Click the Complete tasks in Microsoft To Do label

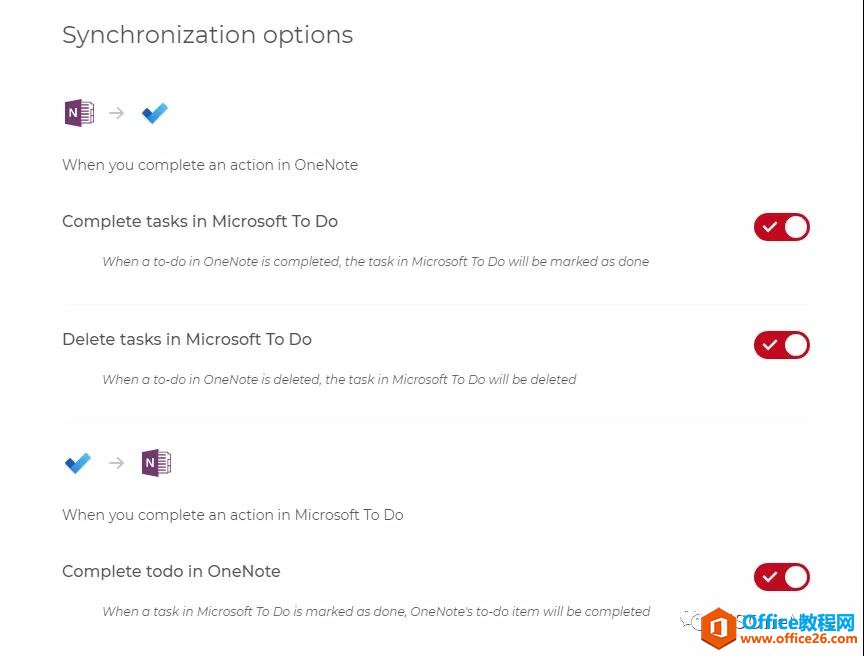tap(200, 221)
